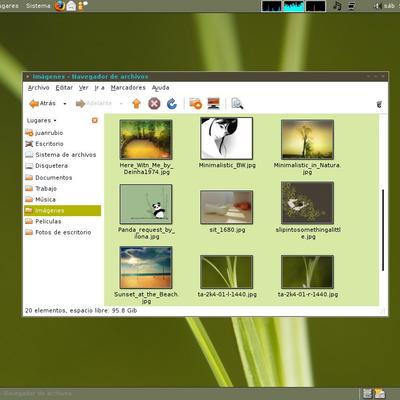Image resolution: width=400 pixels, height=400 pixels.
Task: Click the window menu icon in title bar
Action: pyautogui.click(x=27, y=77)
